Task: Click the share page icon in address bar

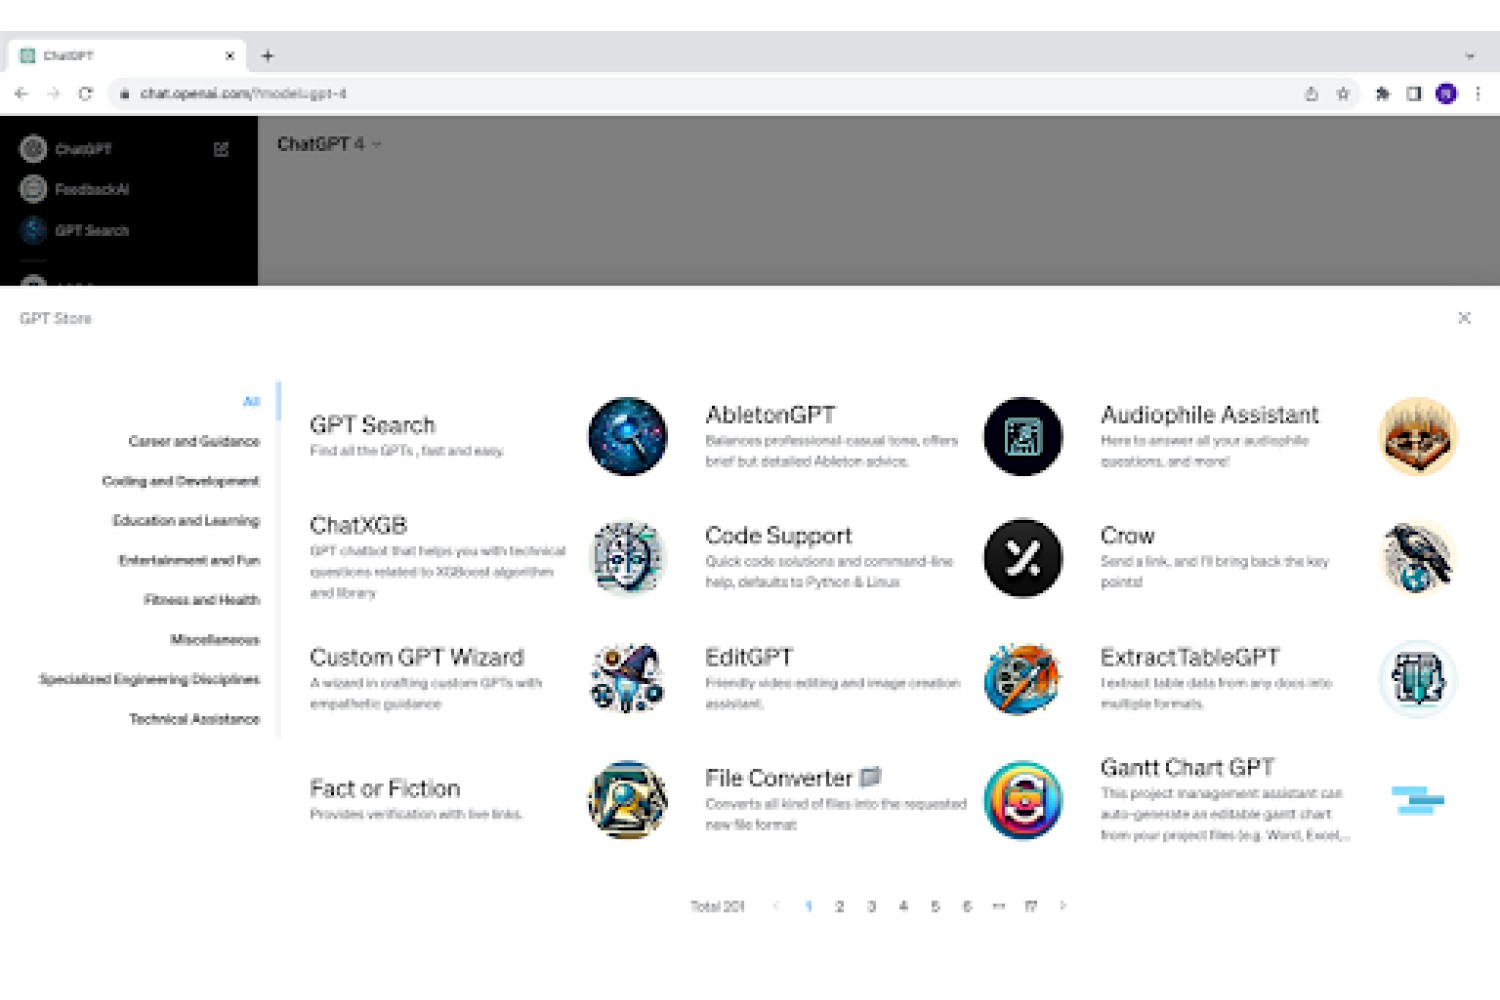Action: click(1311, 93)
